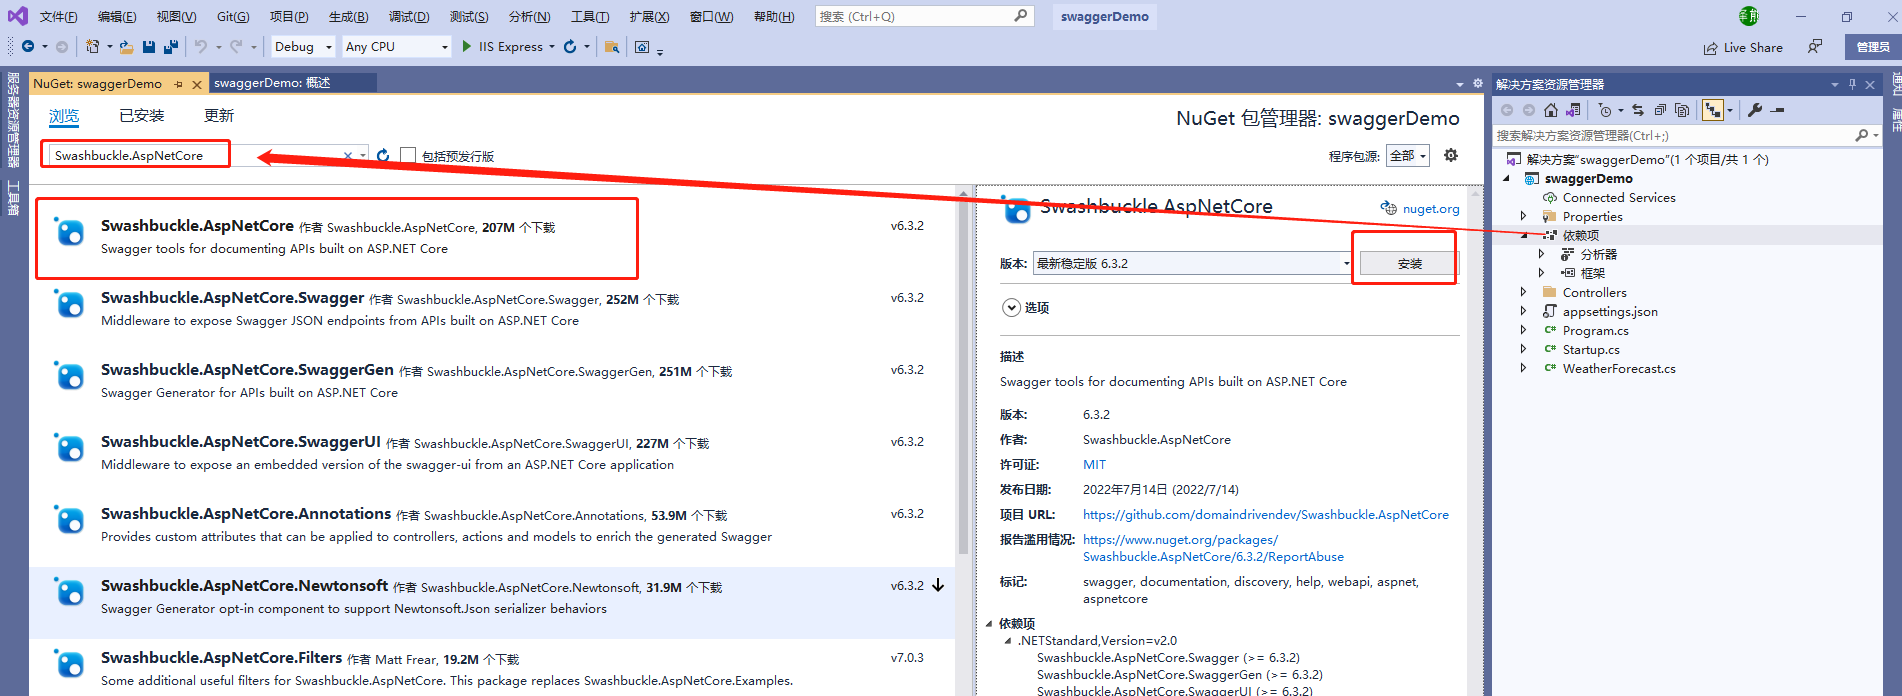
Task: Toggle the include prerelease checkbox
Action: click(x=408, y=155)
